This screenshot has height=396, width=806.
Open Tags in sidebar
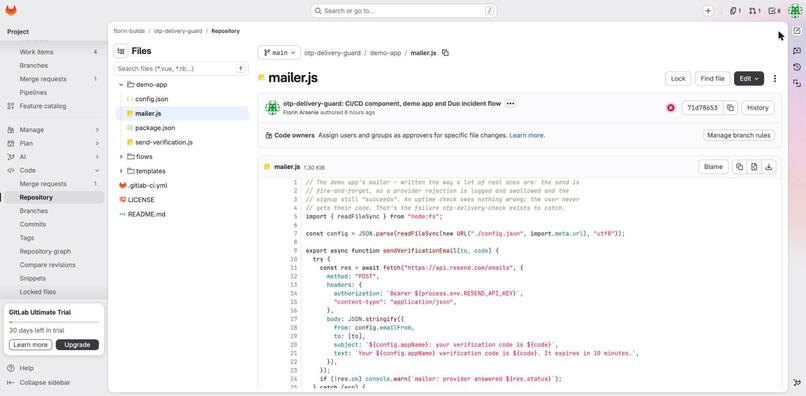(53, 238)
